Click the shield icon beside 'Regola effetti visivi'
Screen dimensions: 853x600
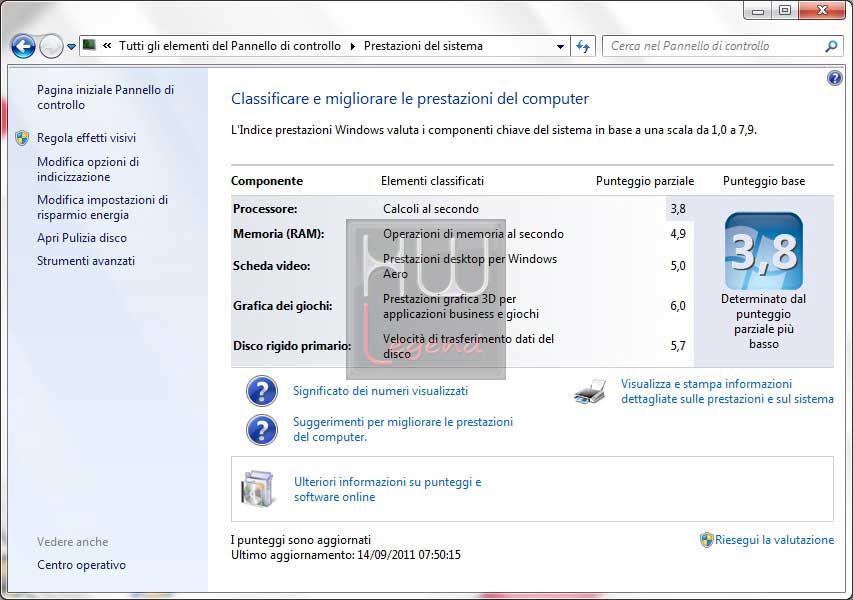click(22, 138)
